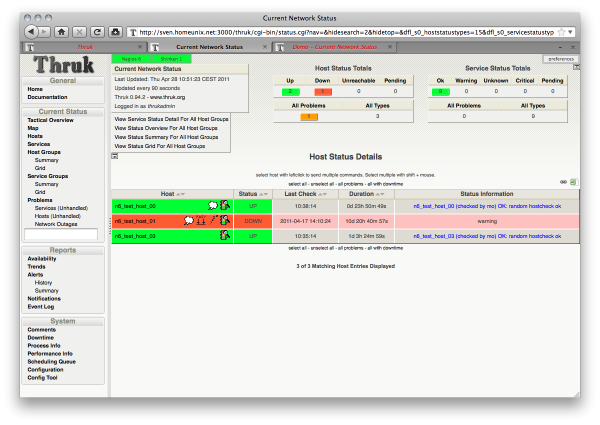This screenshot has height=425, width=600.
Task: Open Tactical Overview in sidebar menu
Action: [50, 120]
